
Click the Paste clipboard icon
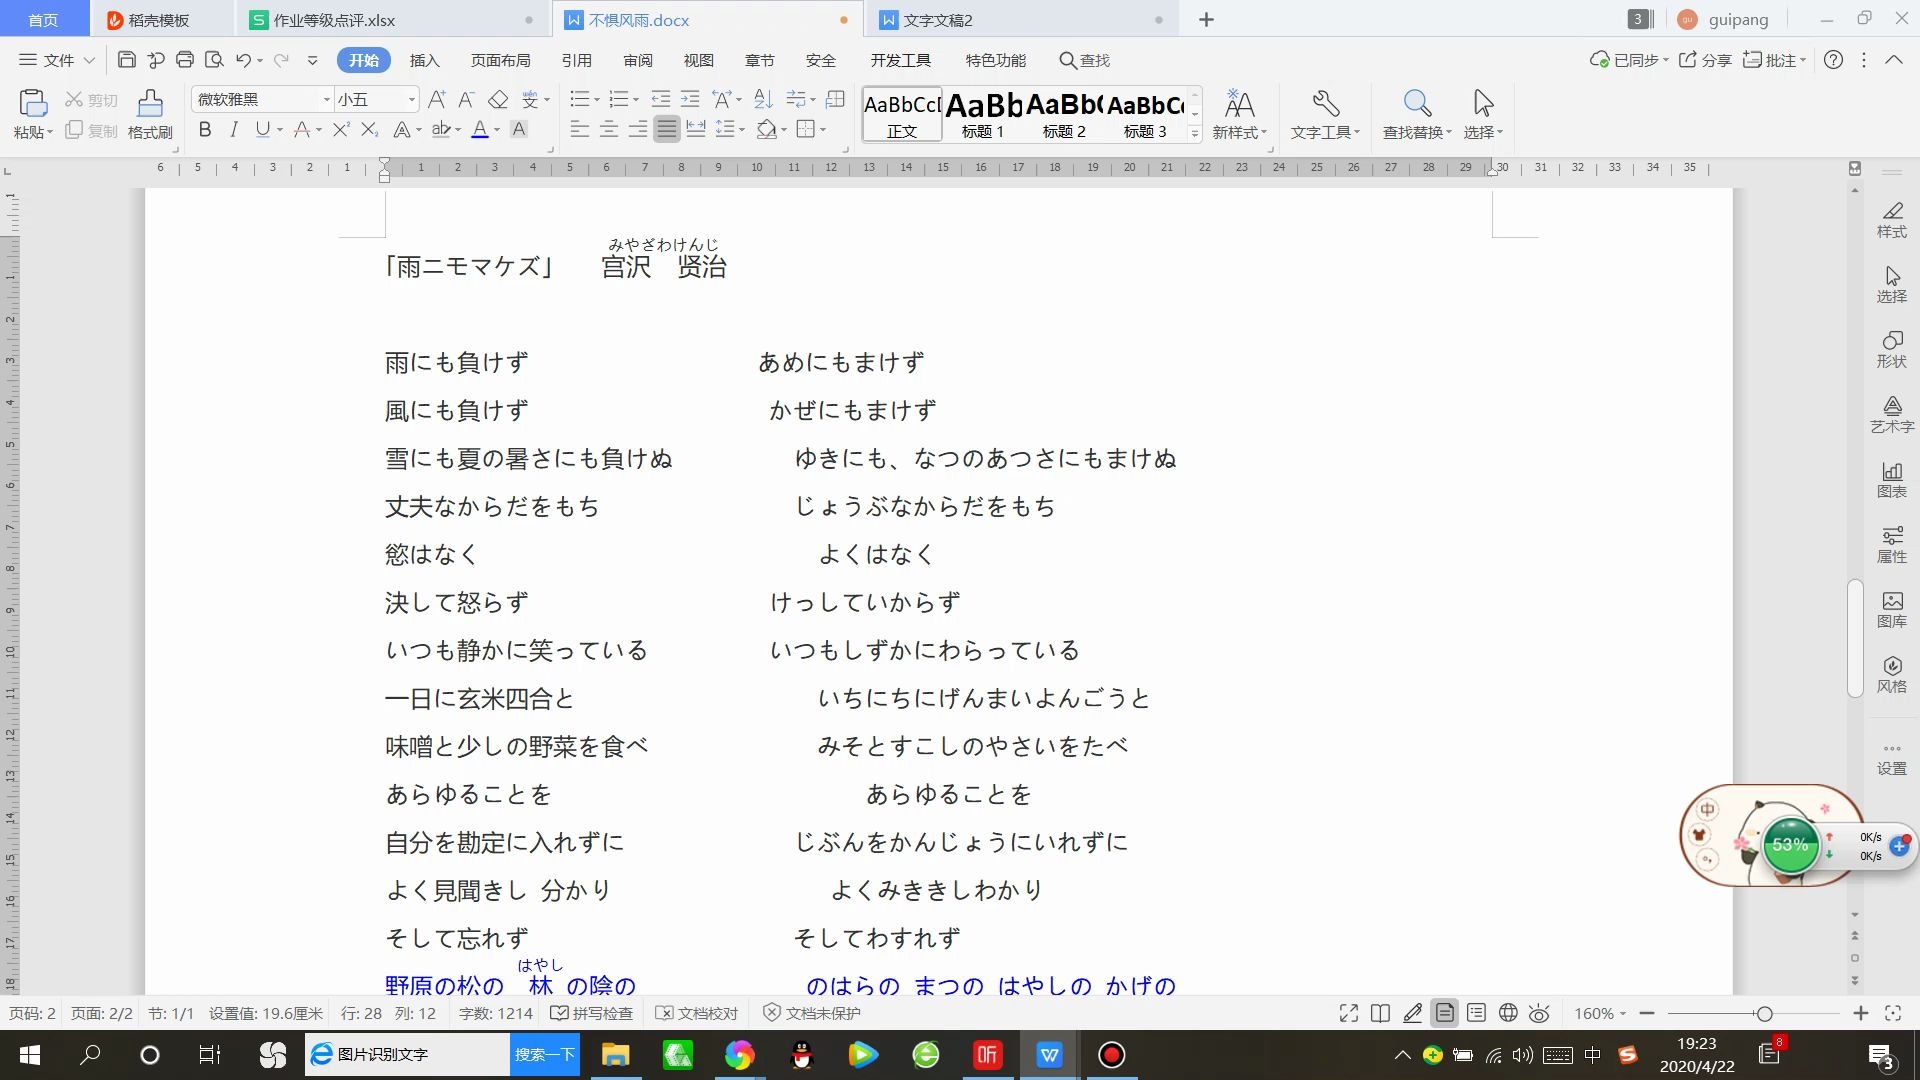[32, 103]
